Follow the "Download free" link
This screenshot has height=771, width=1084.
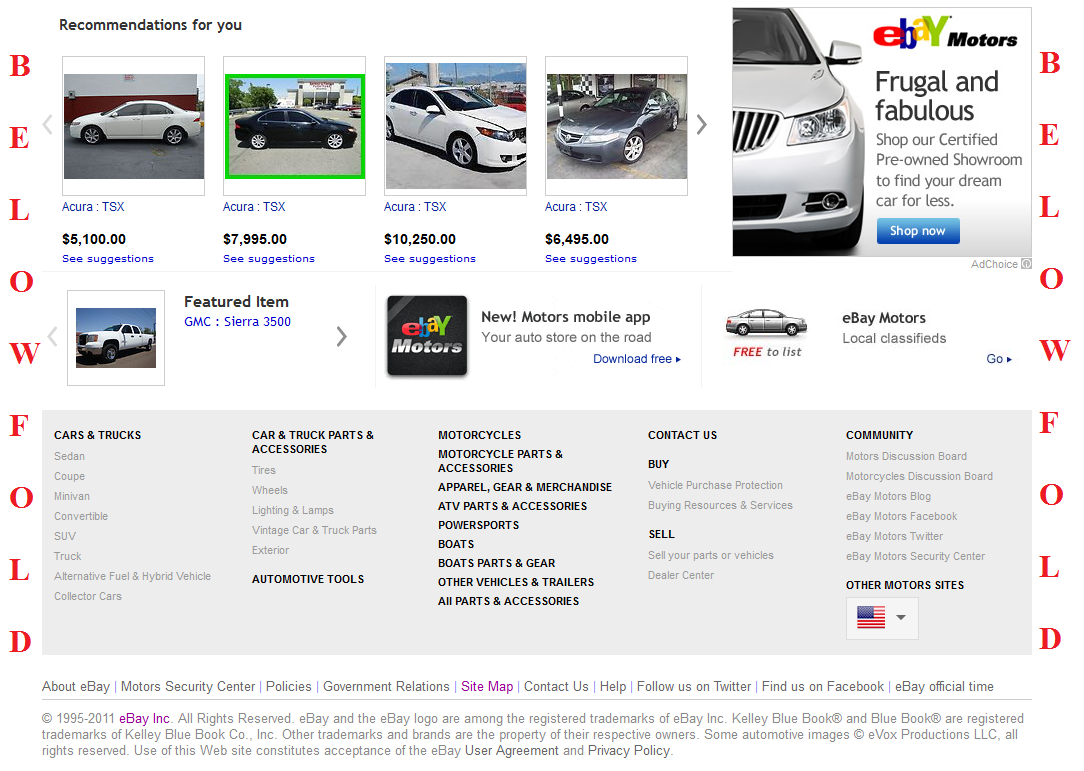tap(631, 358)
